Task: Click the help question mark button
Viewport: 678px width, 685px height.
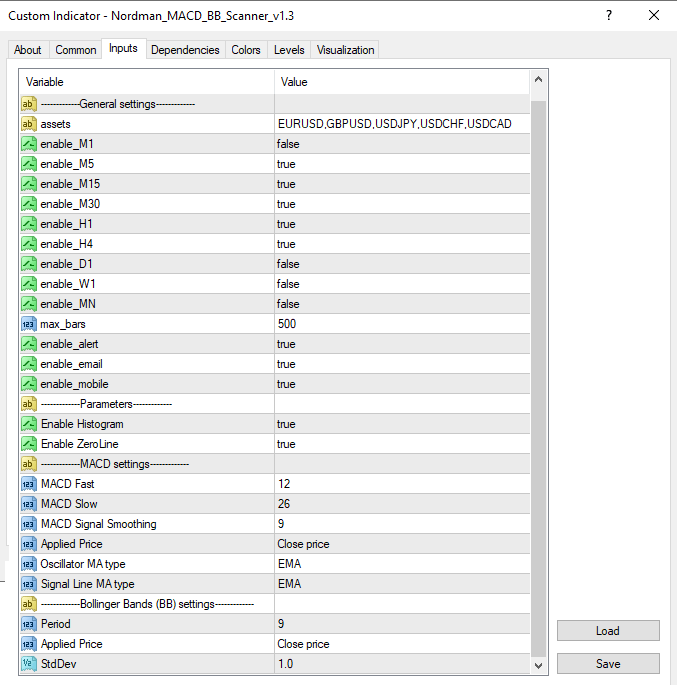Action: (609, 16)
